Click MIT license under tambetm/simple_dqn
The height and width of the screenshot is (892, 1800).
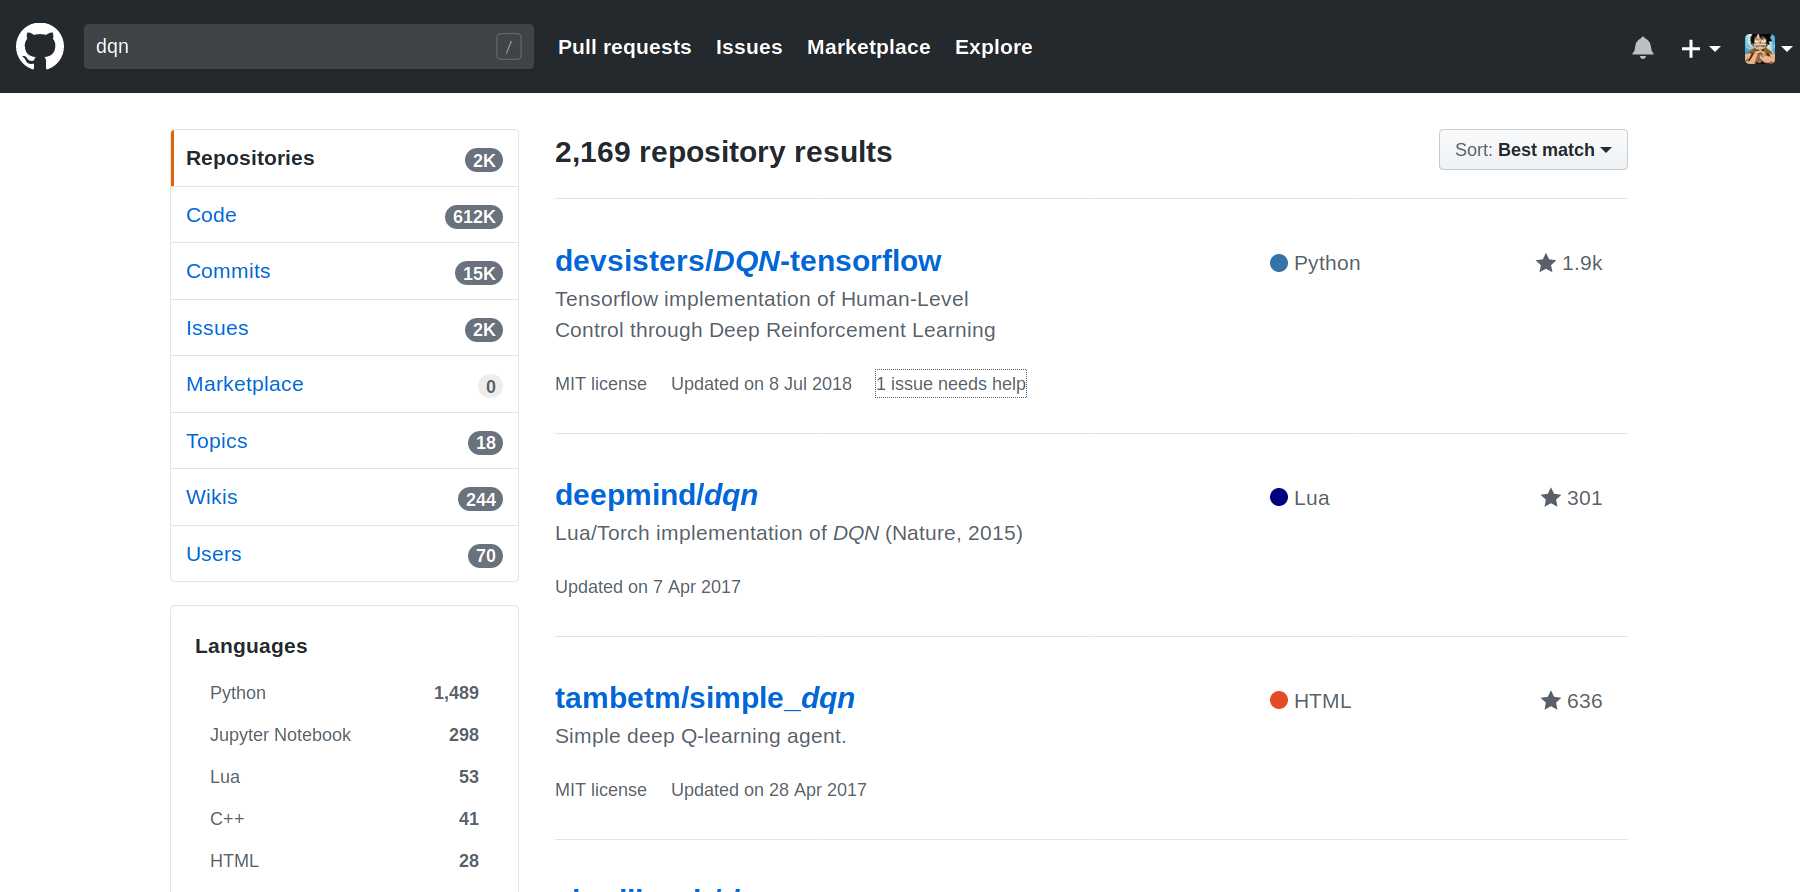coord(601,790)
